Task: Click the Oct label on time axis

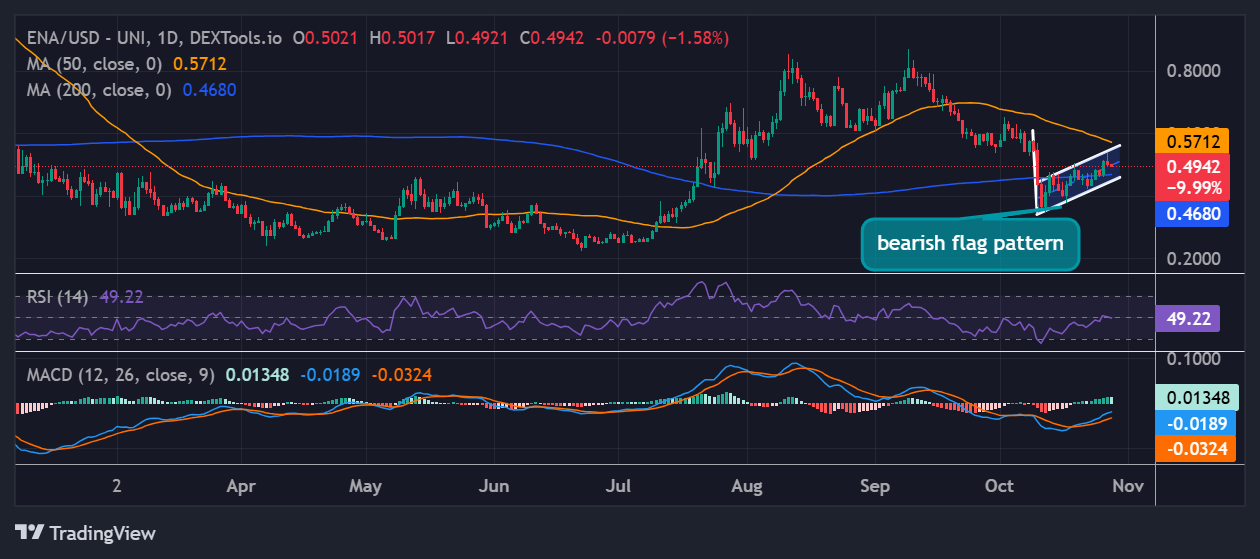Action: click(x=1001, y=486)
